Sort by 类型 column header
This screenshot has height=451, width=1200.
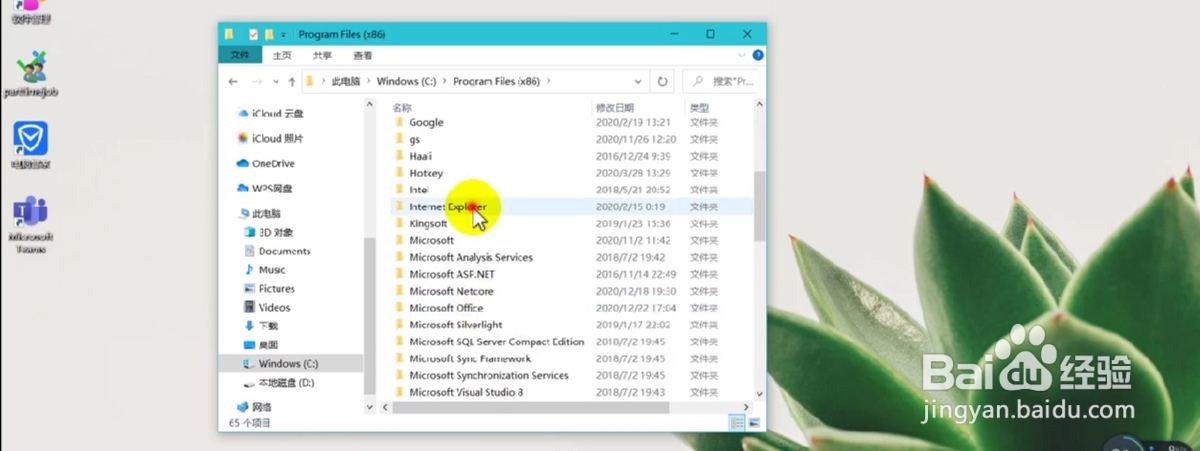point(699,107)
